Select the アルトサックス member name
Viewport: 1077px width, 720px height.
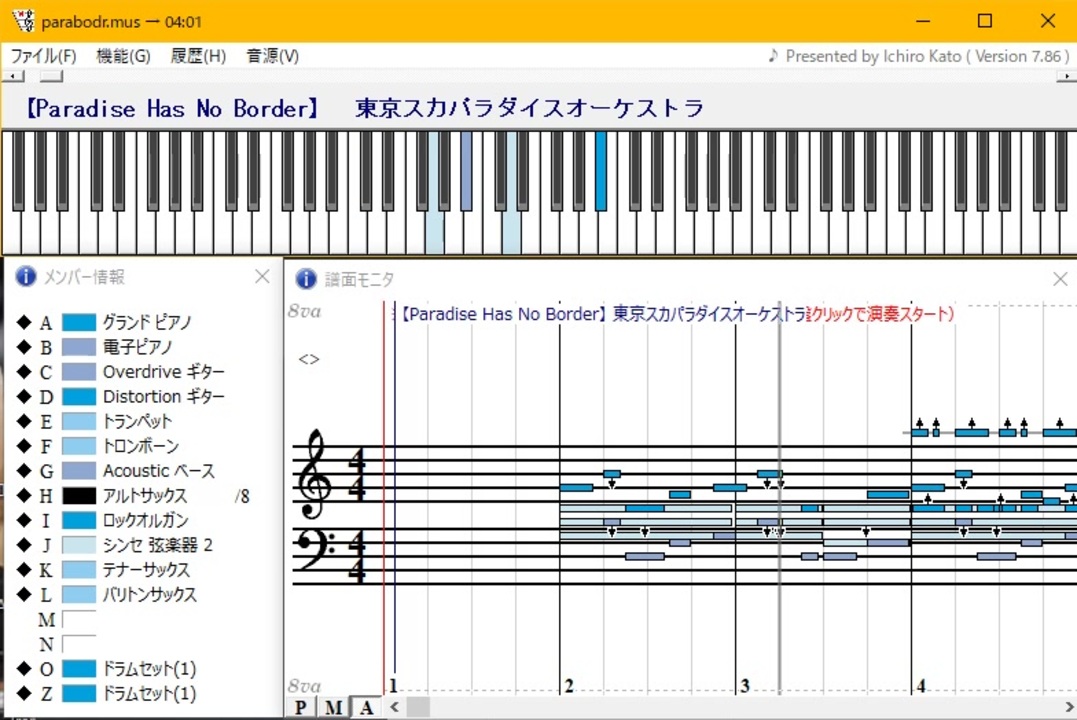point(145,495)
